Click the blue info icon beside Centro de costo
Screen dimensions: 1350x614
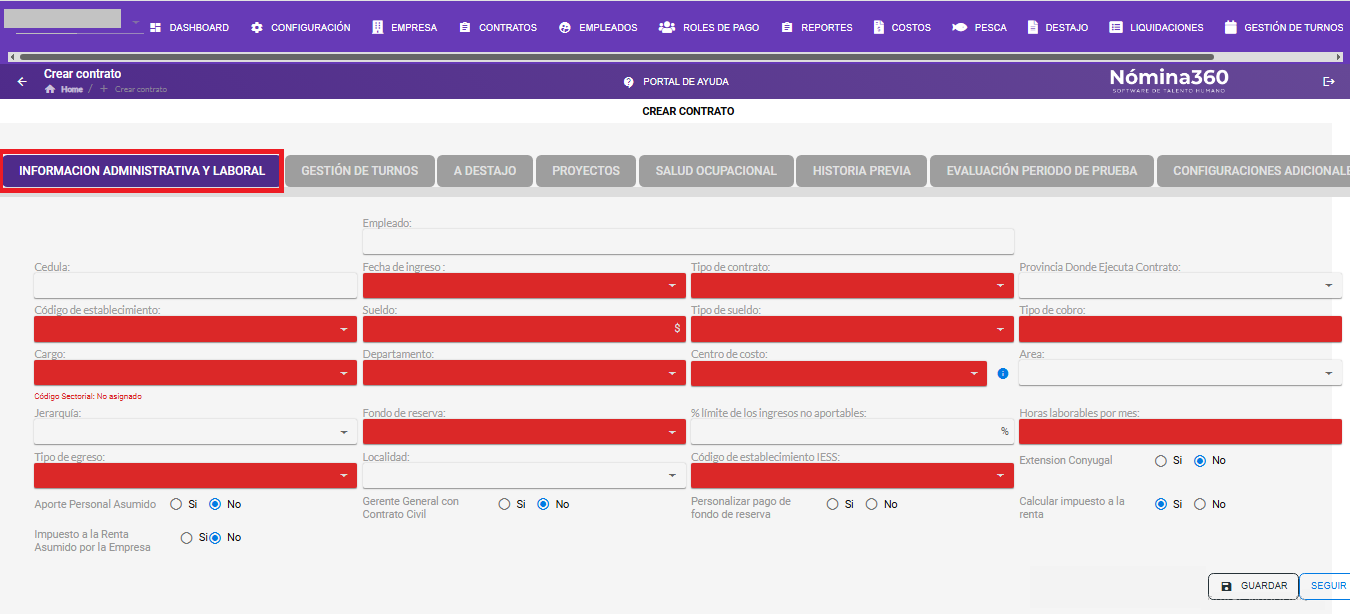click(1003, 373)
